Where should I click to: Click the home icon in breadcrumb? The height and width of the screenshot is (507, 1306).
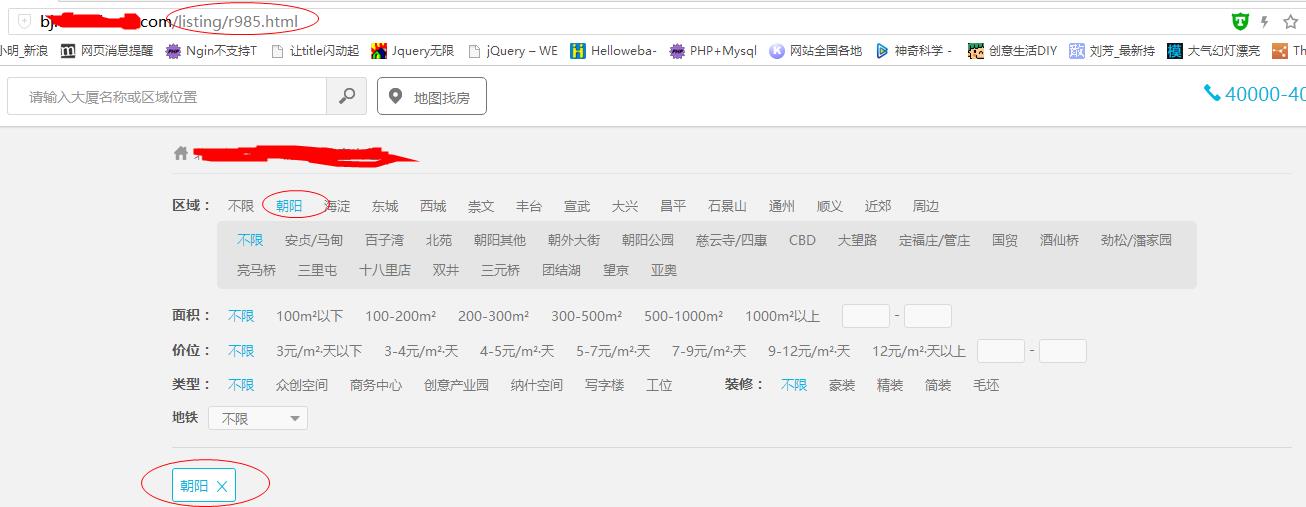pyautogui.click(x=181, y=153)
